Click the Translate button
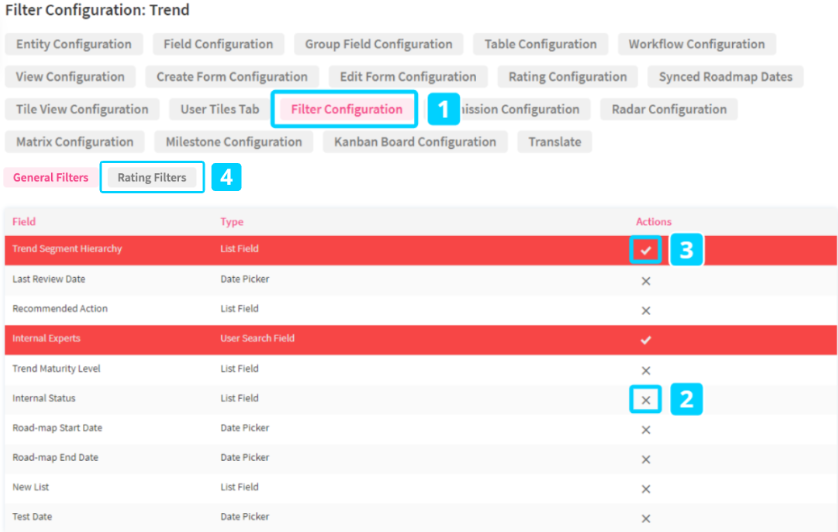 tap(555, 142)
